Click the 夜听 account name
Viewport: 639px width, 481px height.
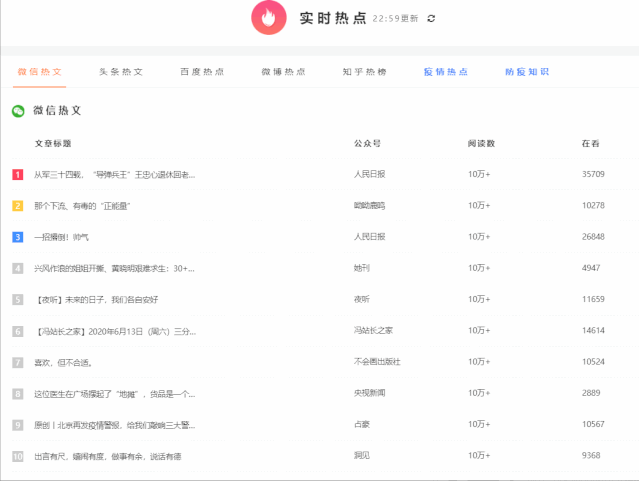pos(362,299)
